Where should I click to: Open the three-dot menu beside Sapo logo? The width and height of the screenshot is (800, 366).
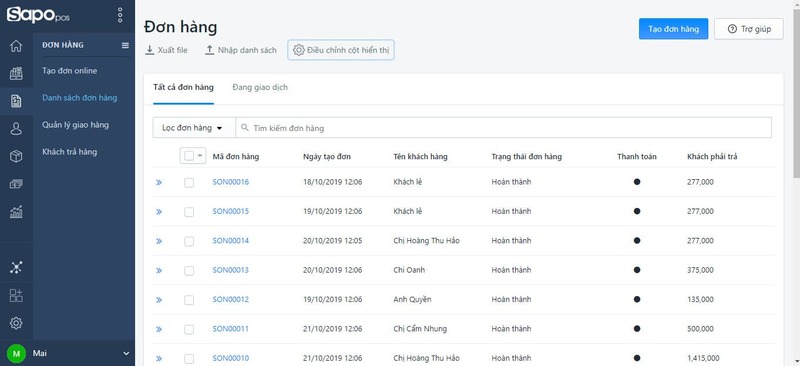(x=120, y=15)
